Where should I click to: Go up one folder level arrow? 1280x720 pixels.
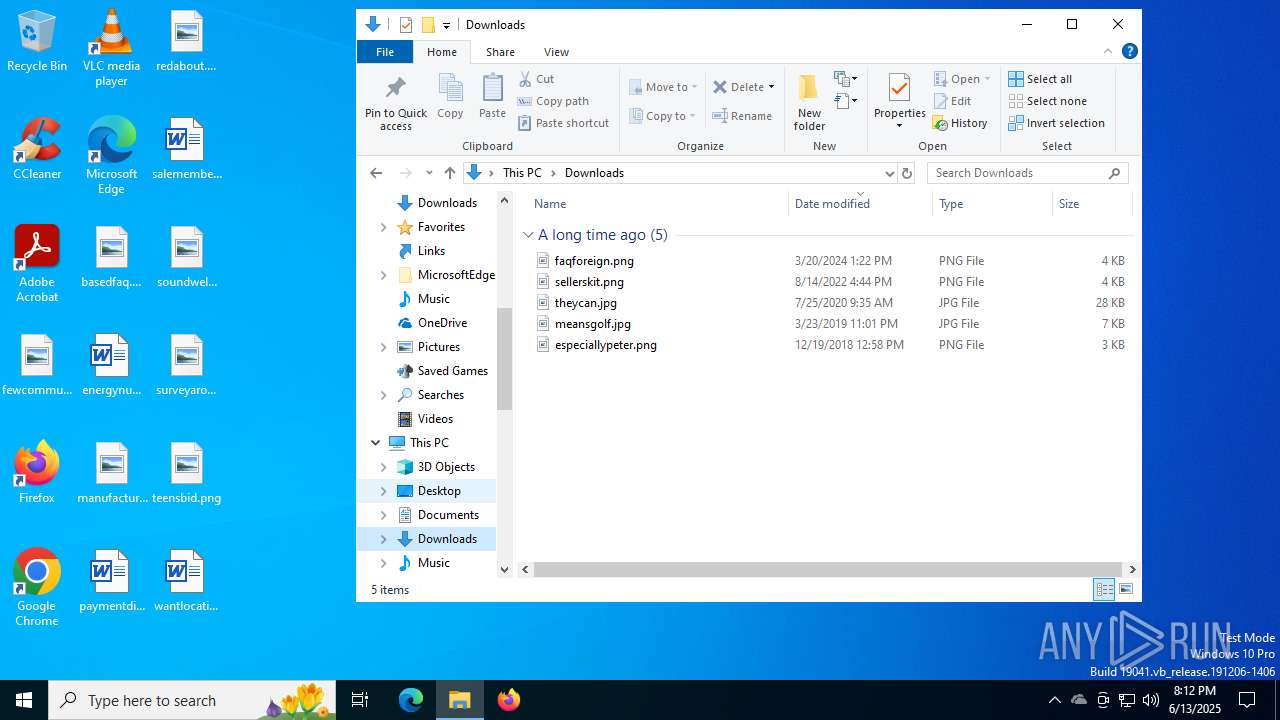[x=450, y=173]
